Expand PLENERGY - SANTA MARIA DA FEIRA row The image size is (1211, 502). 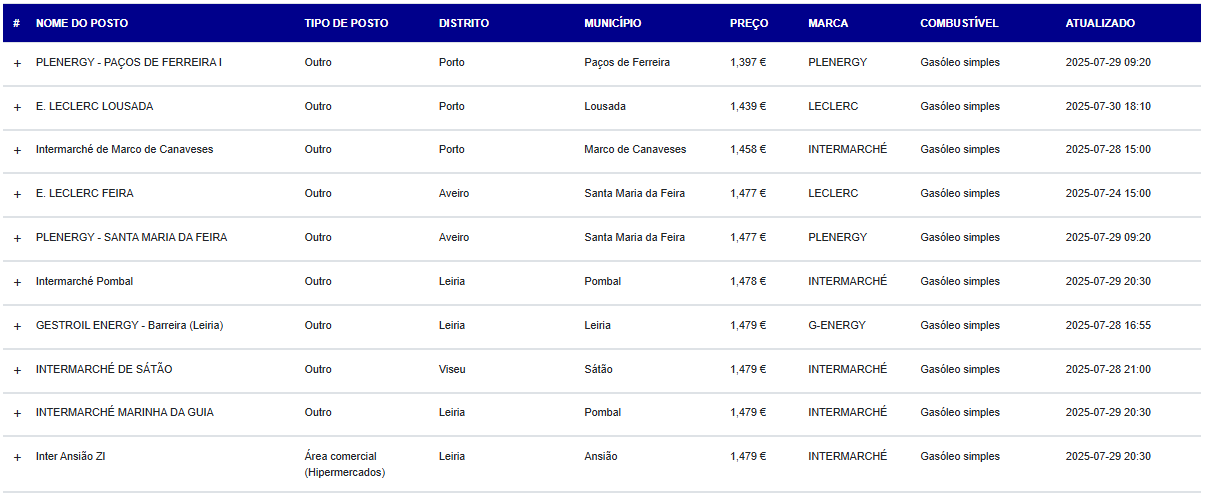tap(17, 238)
